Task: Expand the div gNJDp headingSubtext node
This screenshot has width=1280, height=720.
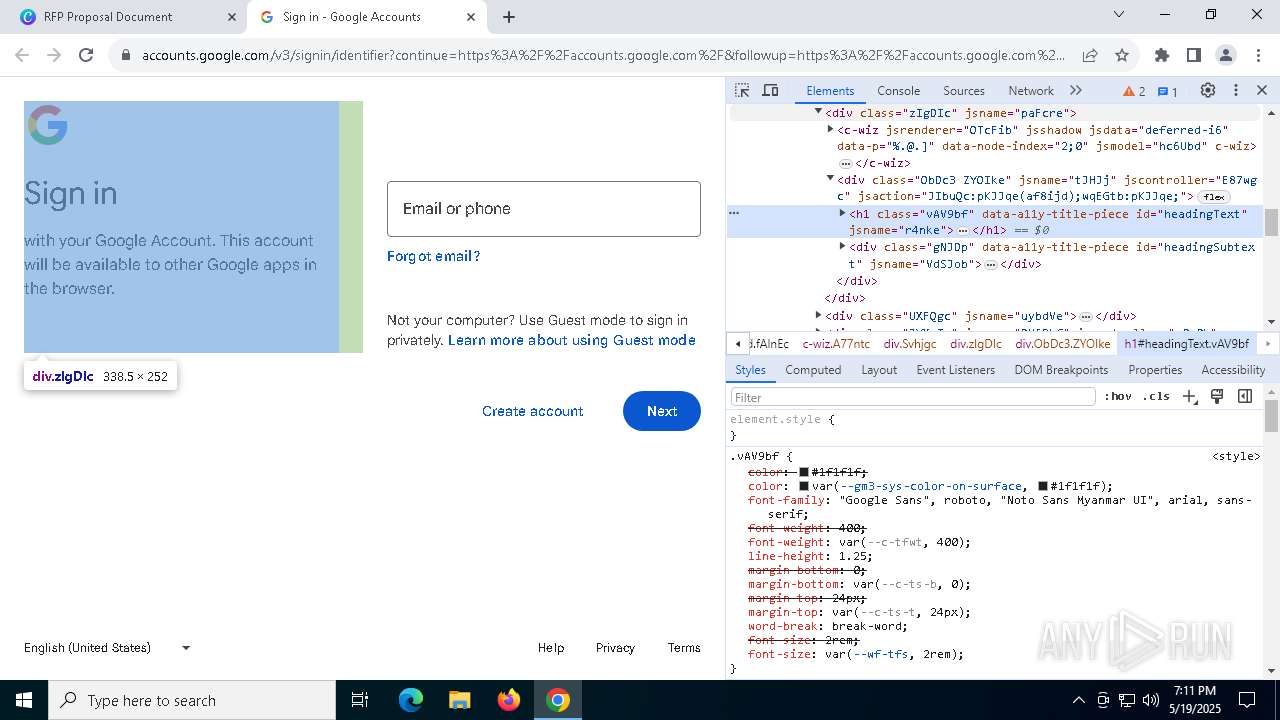Action: point(842,246)
